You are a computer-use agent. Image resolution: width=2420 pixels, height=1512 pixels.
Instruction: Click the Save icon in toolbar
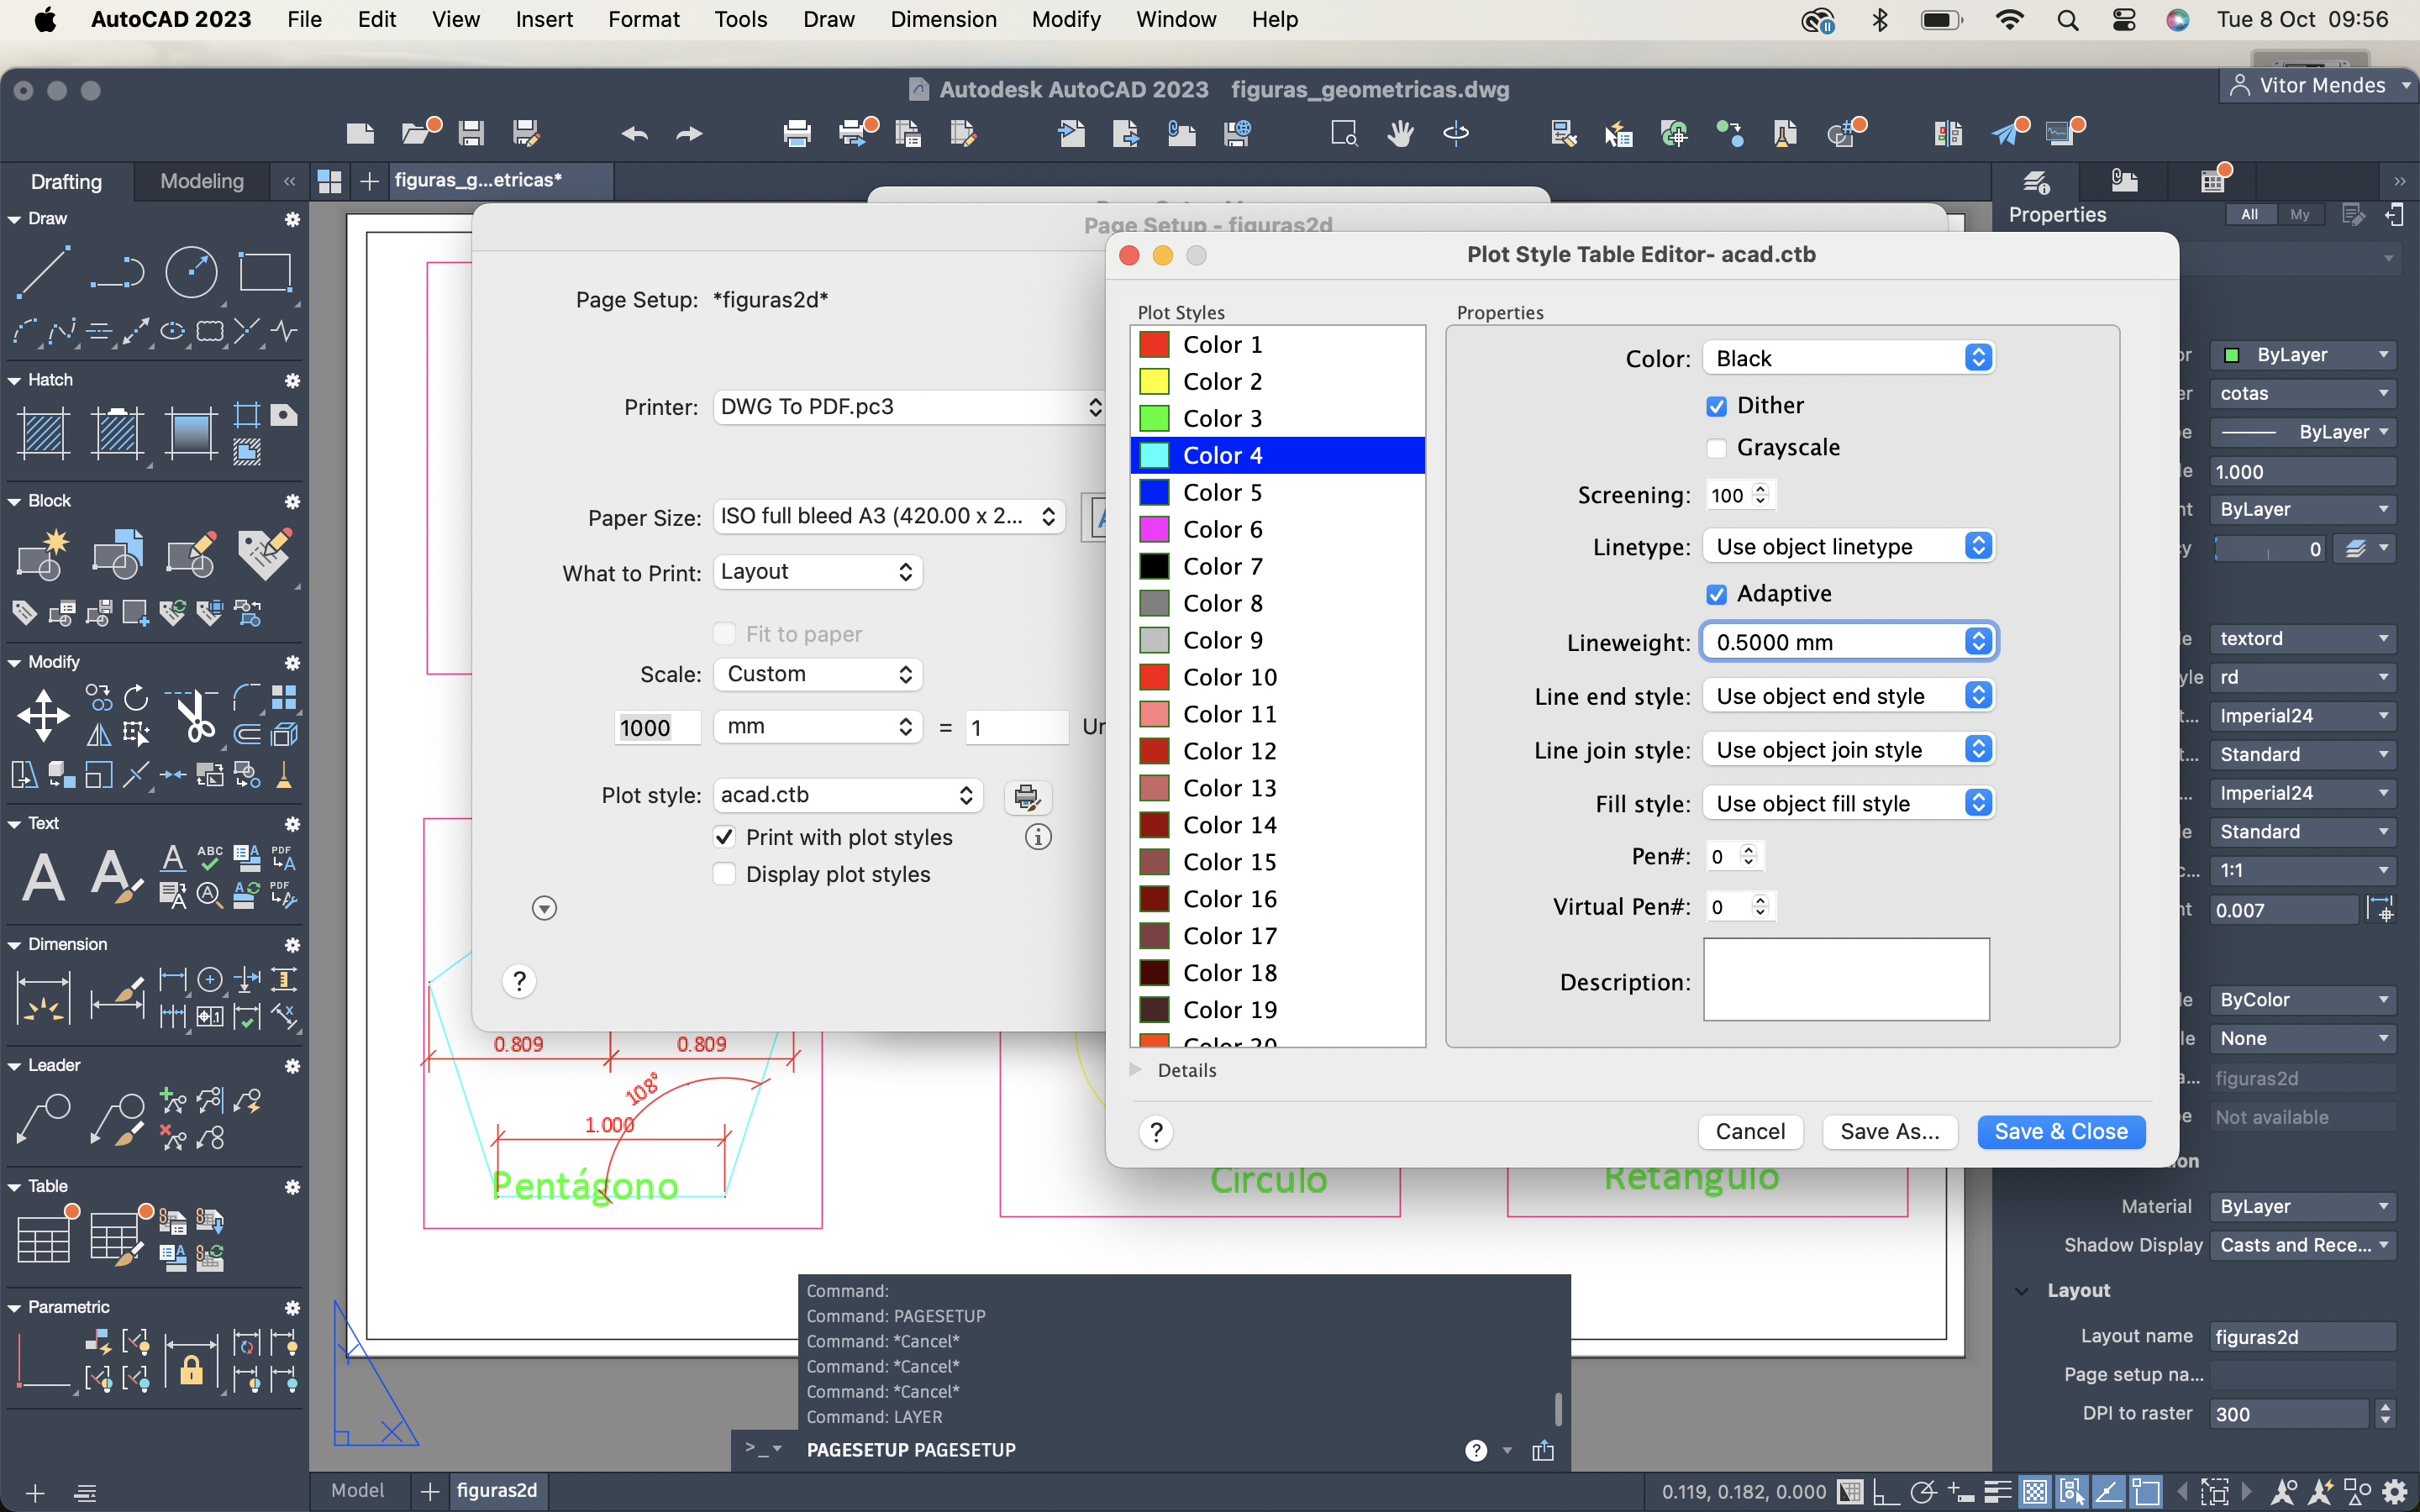[471, 133]
